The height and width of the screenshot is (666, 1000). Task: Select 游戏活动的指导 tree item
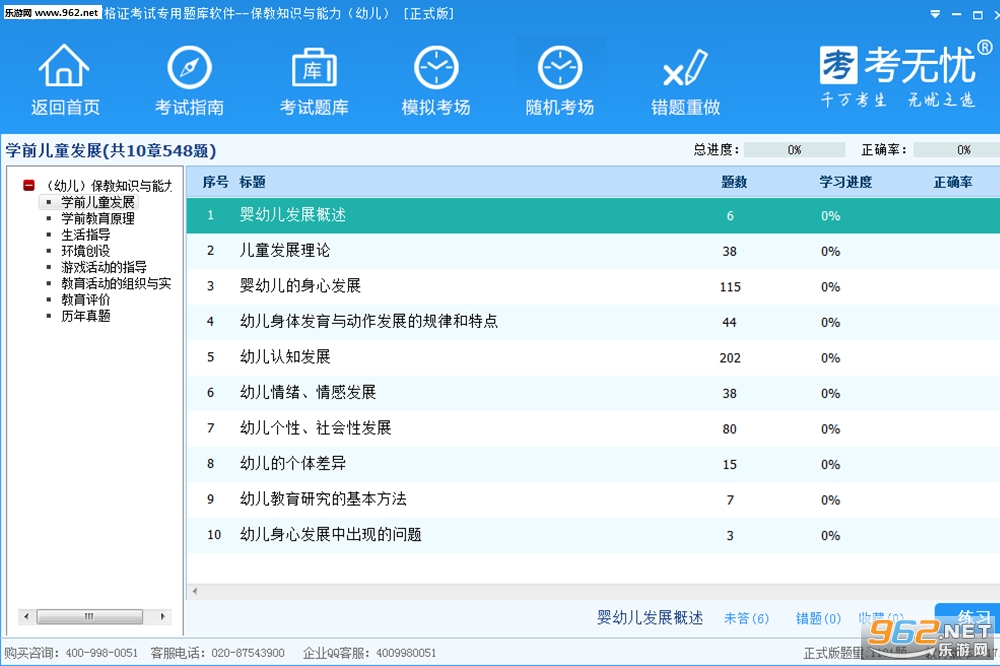point(103,267)
